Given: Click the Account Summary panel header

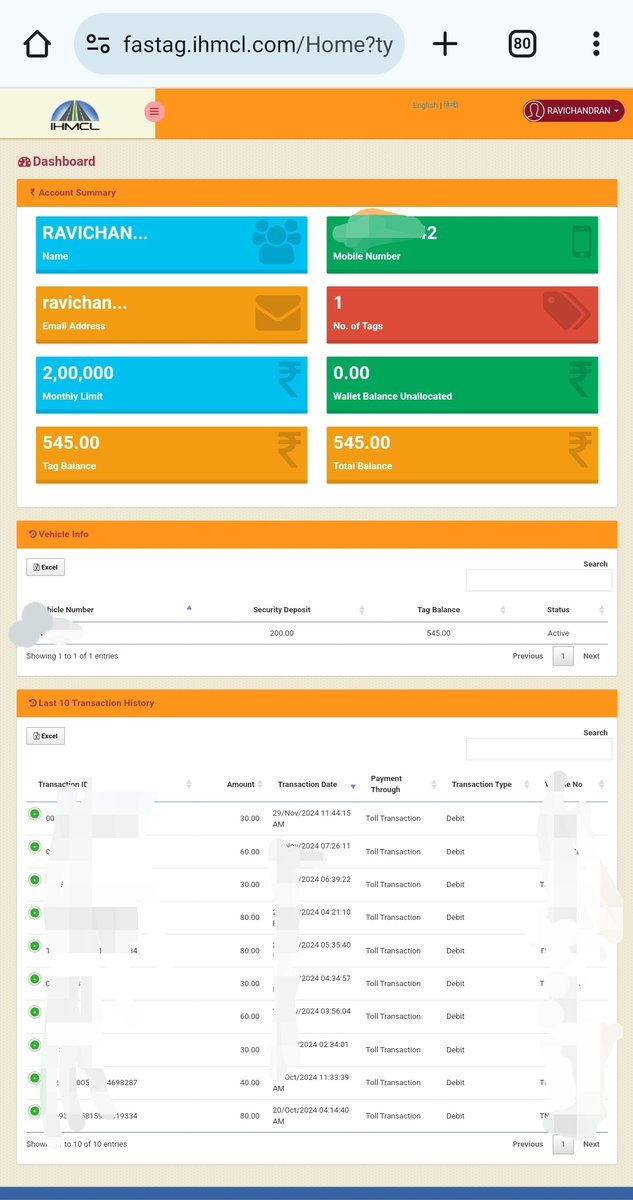Looking at the screenshot, I should coord(317,192).
